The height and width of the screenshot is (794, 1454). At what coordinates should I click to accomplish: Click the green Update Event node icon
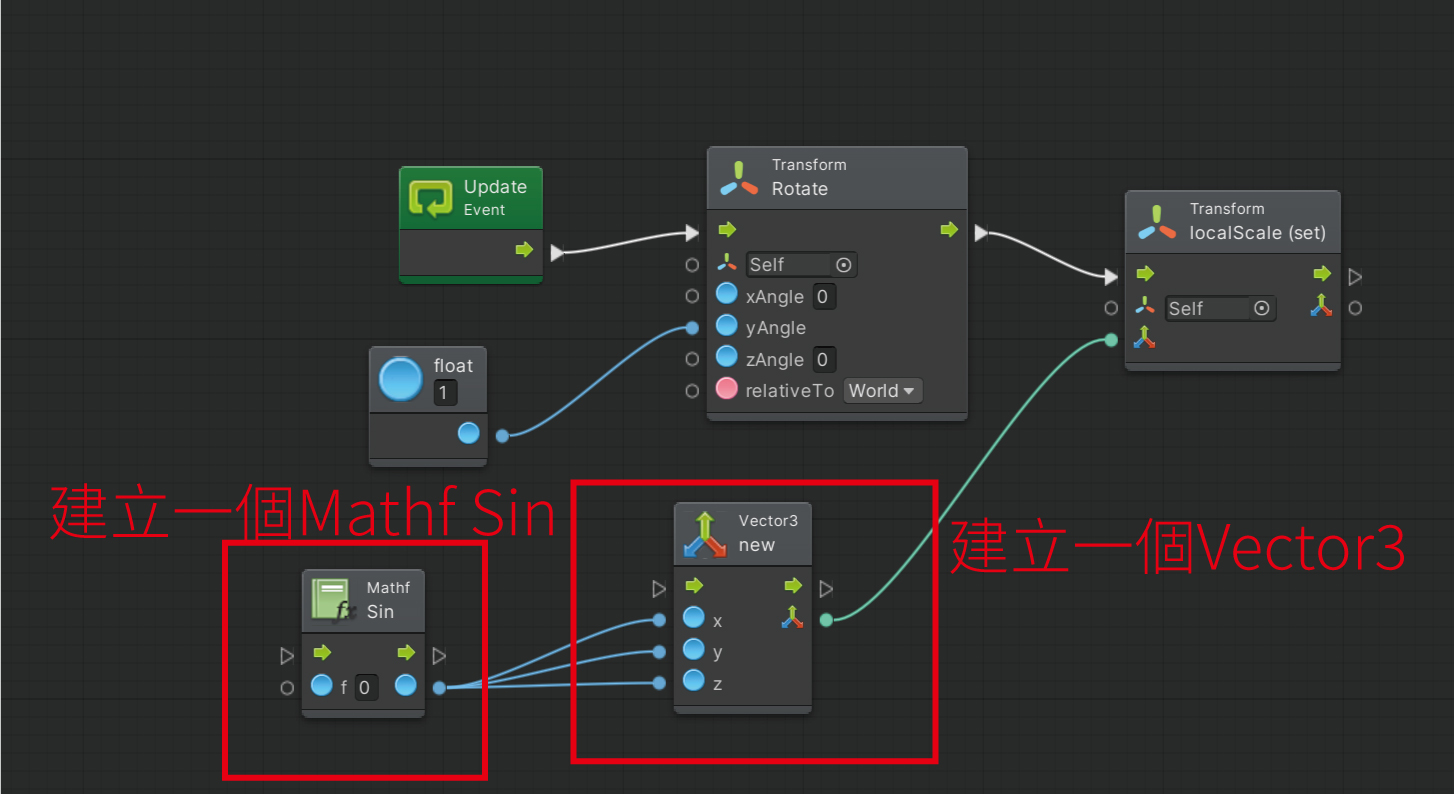(x=432, y=198)
